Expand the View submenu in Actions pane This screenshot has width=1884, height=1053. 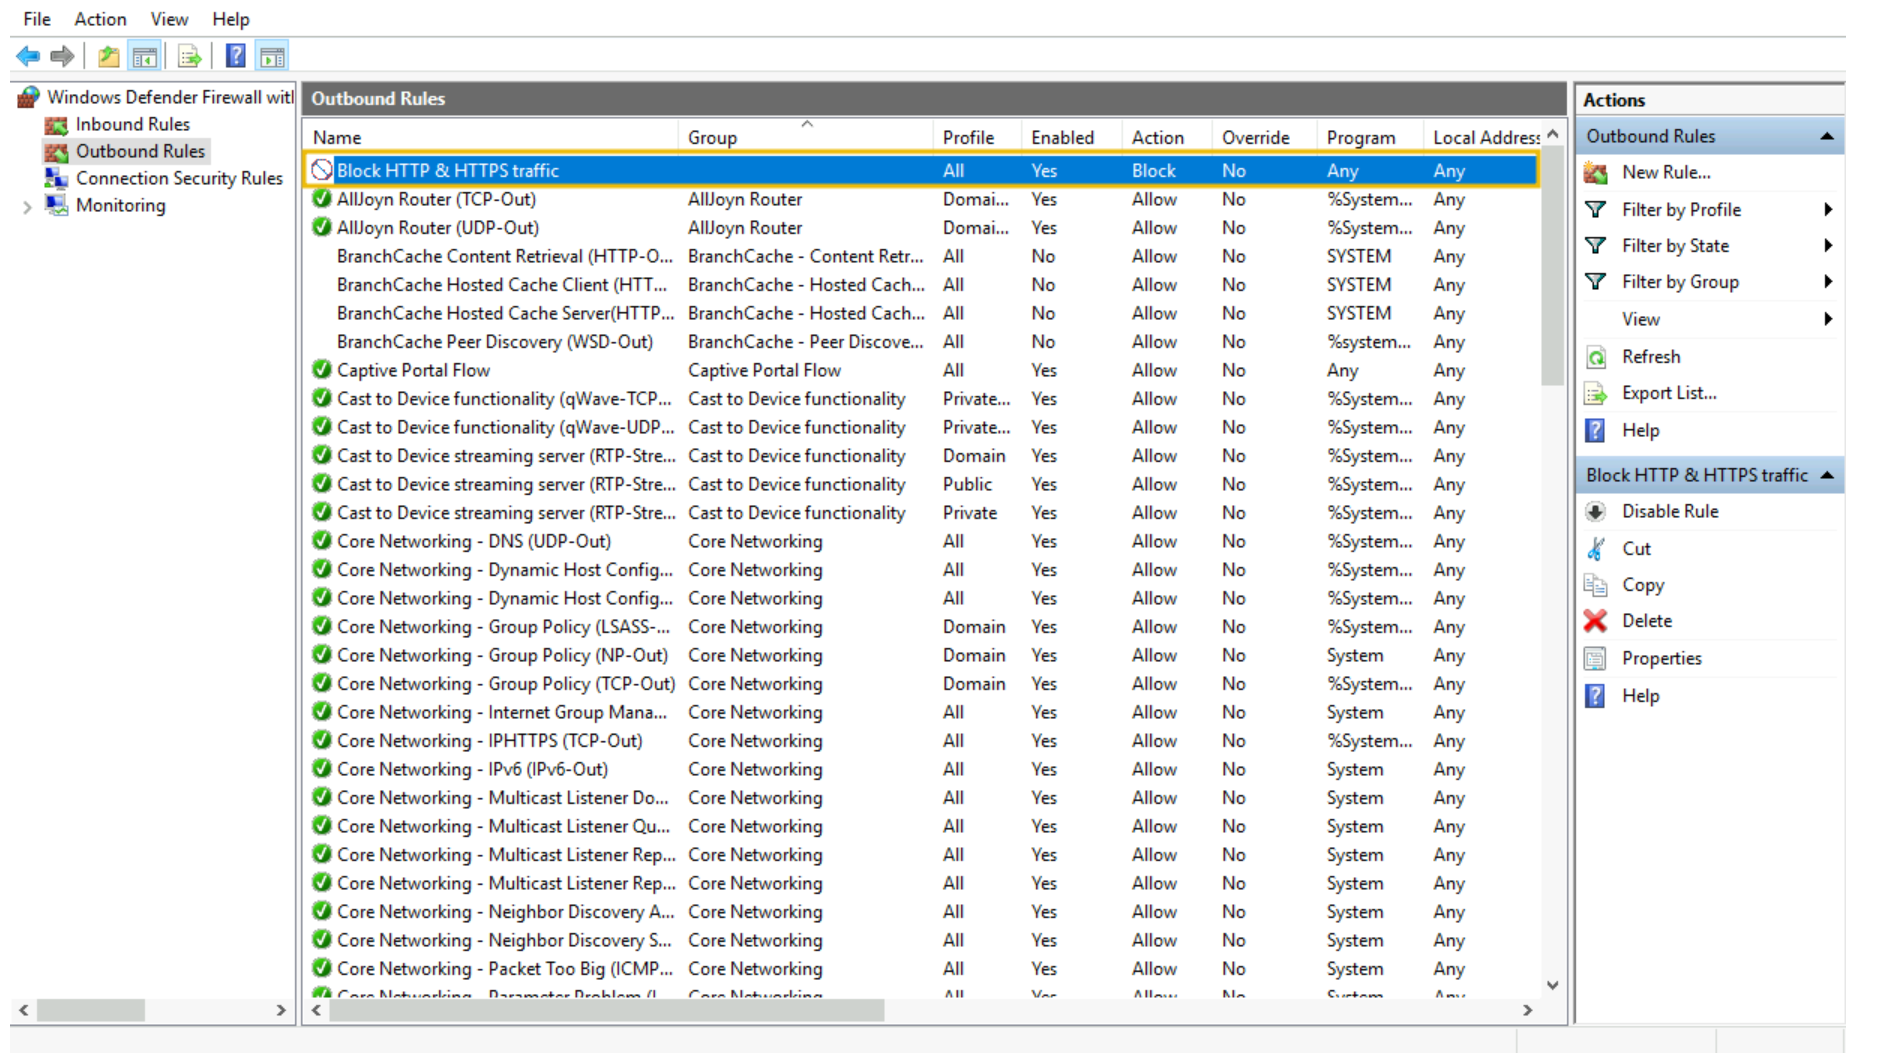click(1827, 319)
